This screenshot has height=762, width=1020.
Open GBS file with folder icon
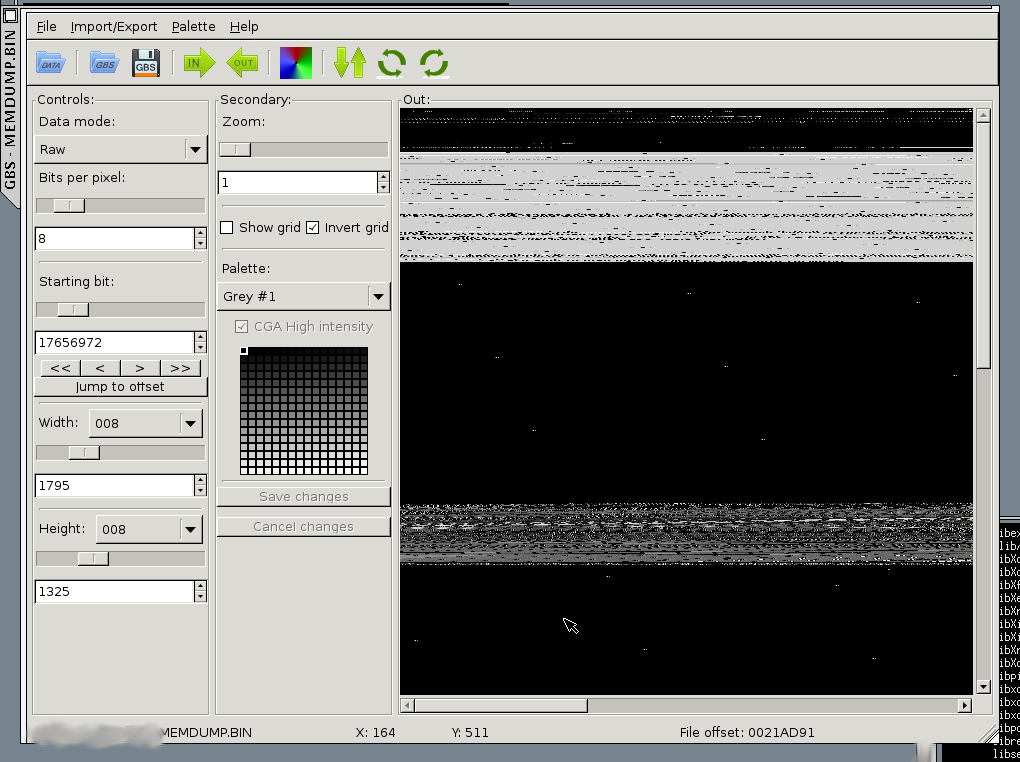[103, 63]
